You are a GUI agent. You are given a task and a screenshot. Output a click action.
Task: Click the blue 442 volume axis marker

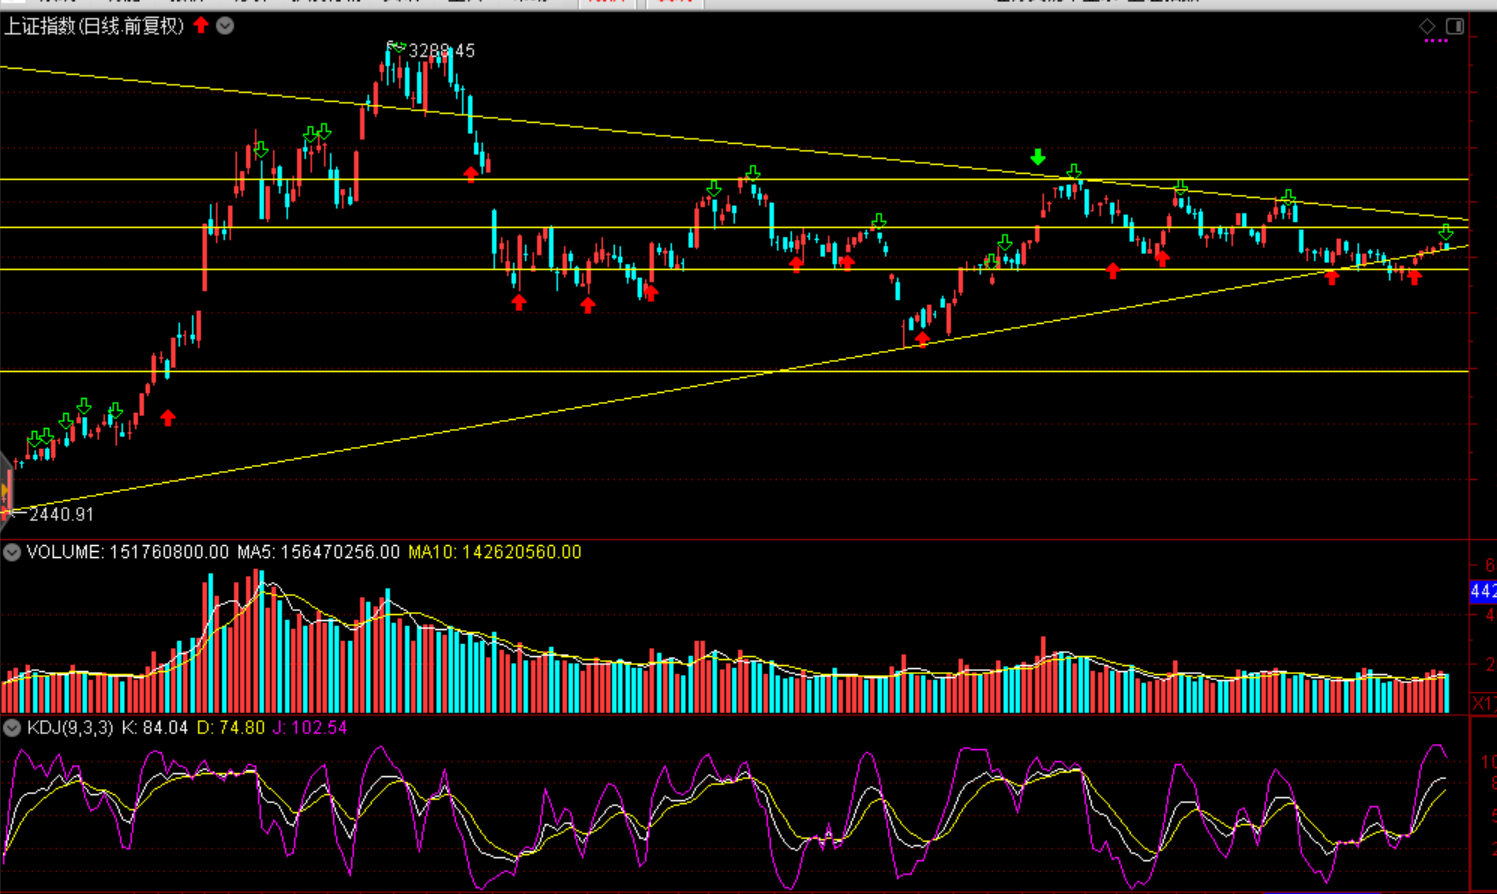pos(1482,592)
